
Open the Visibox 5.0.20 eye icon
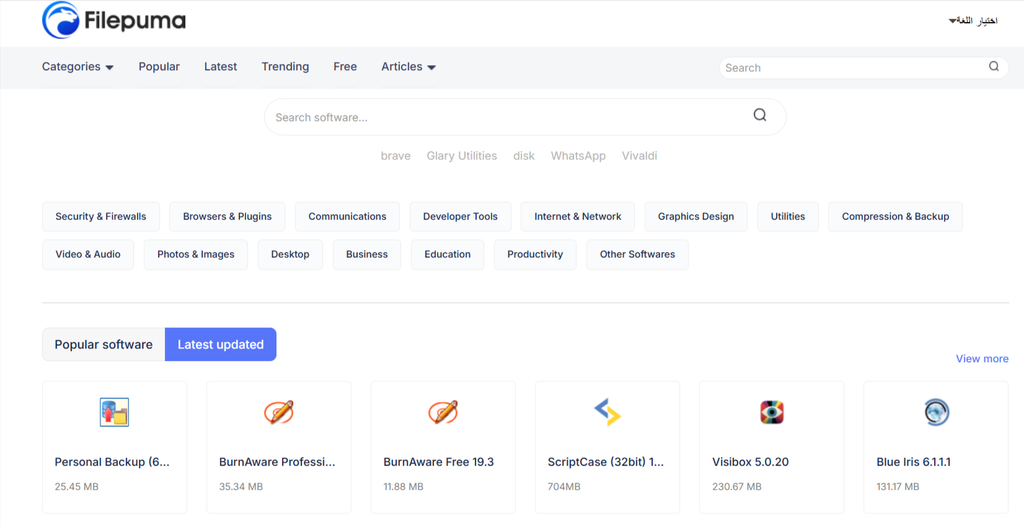point(771,412)
